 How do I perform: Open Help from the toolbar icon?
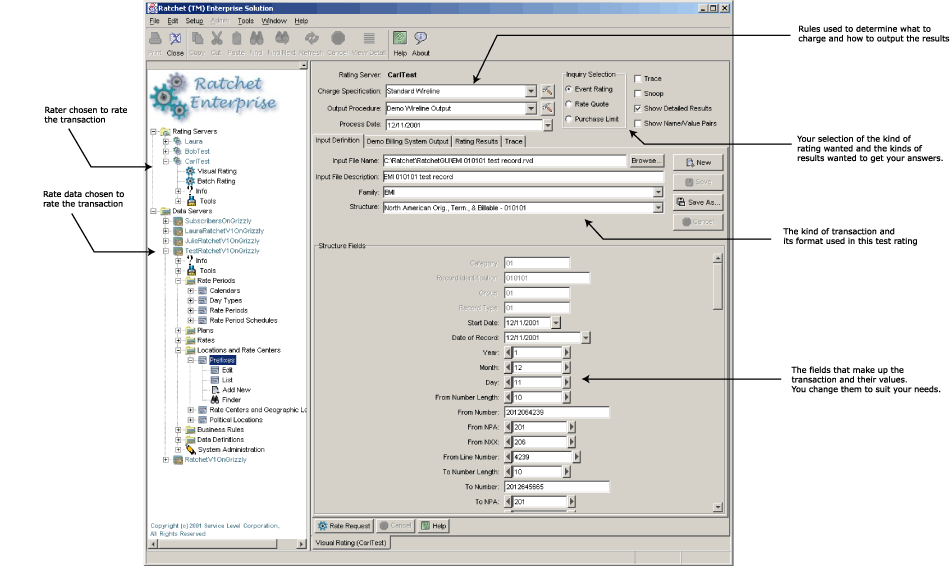pos(400,39)
